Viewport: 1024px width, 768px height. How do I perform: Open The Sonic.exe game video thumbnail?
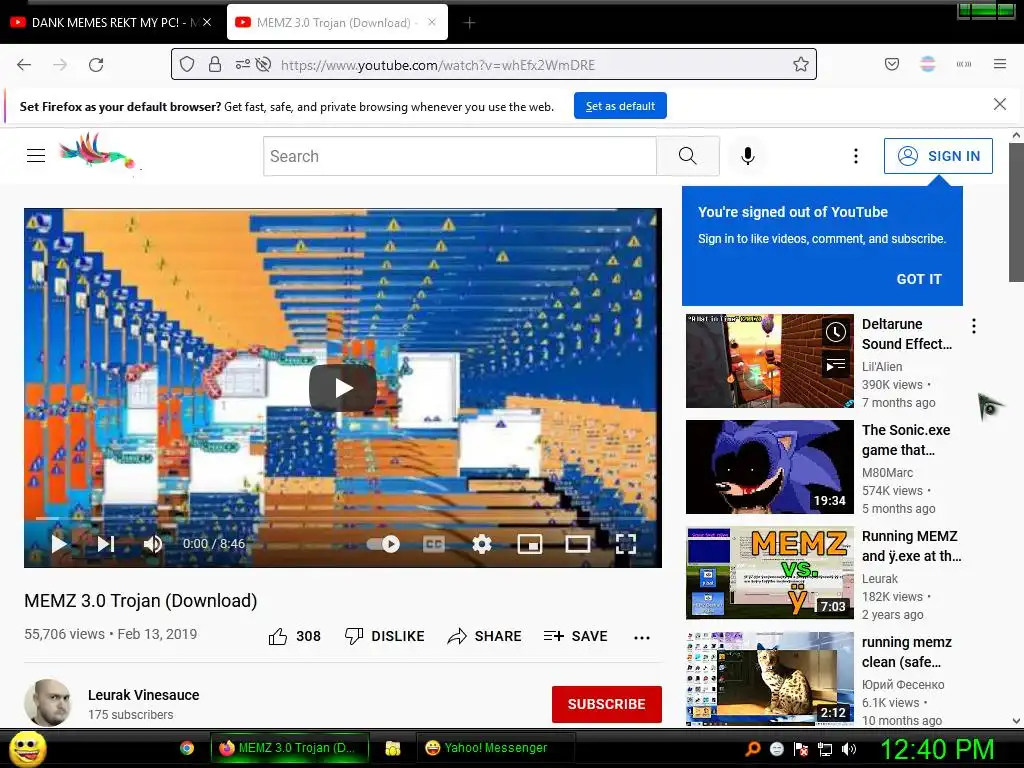[x=770, y=467]
